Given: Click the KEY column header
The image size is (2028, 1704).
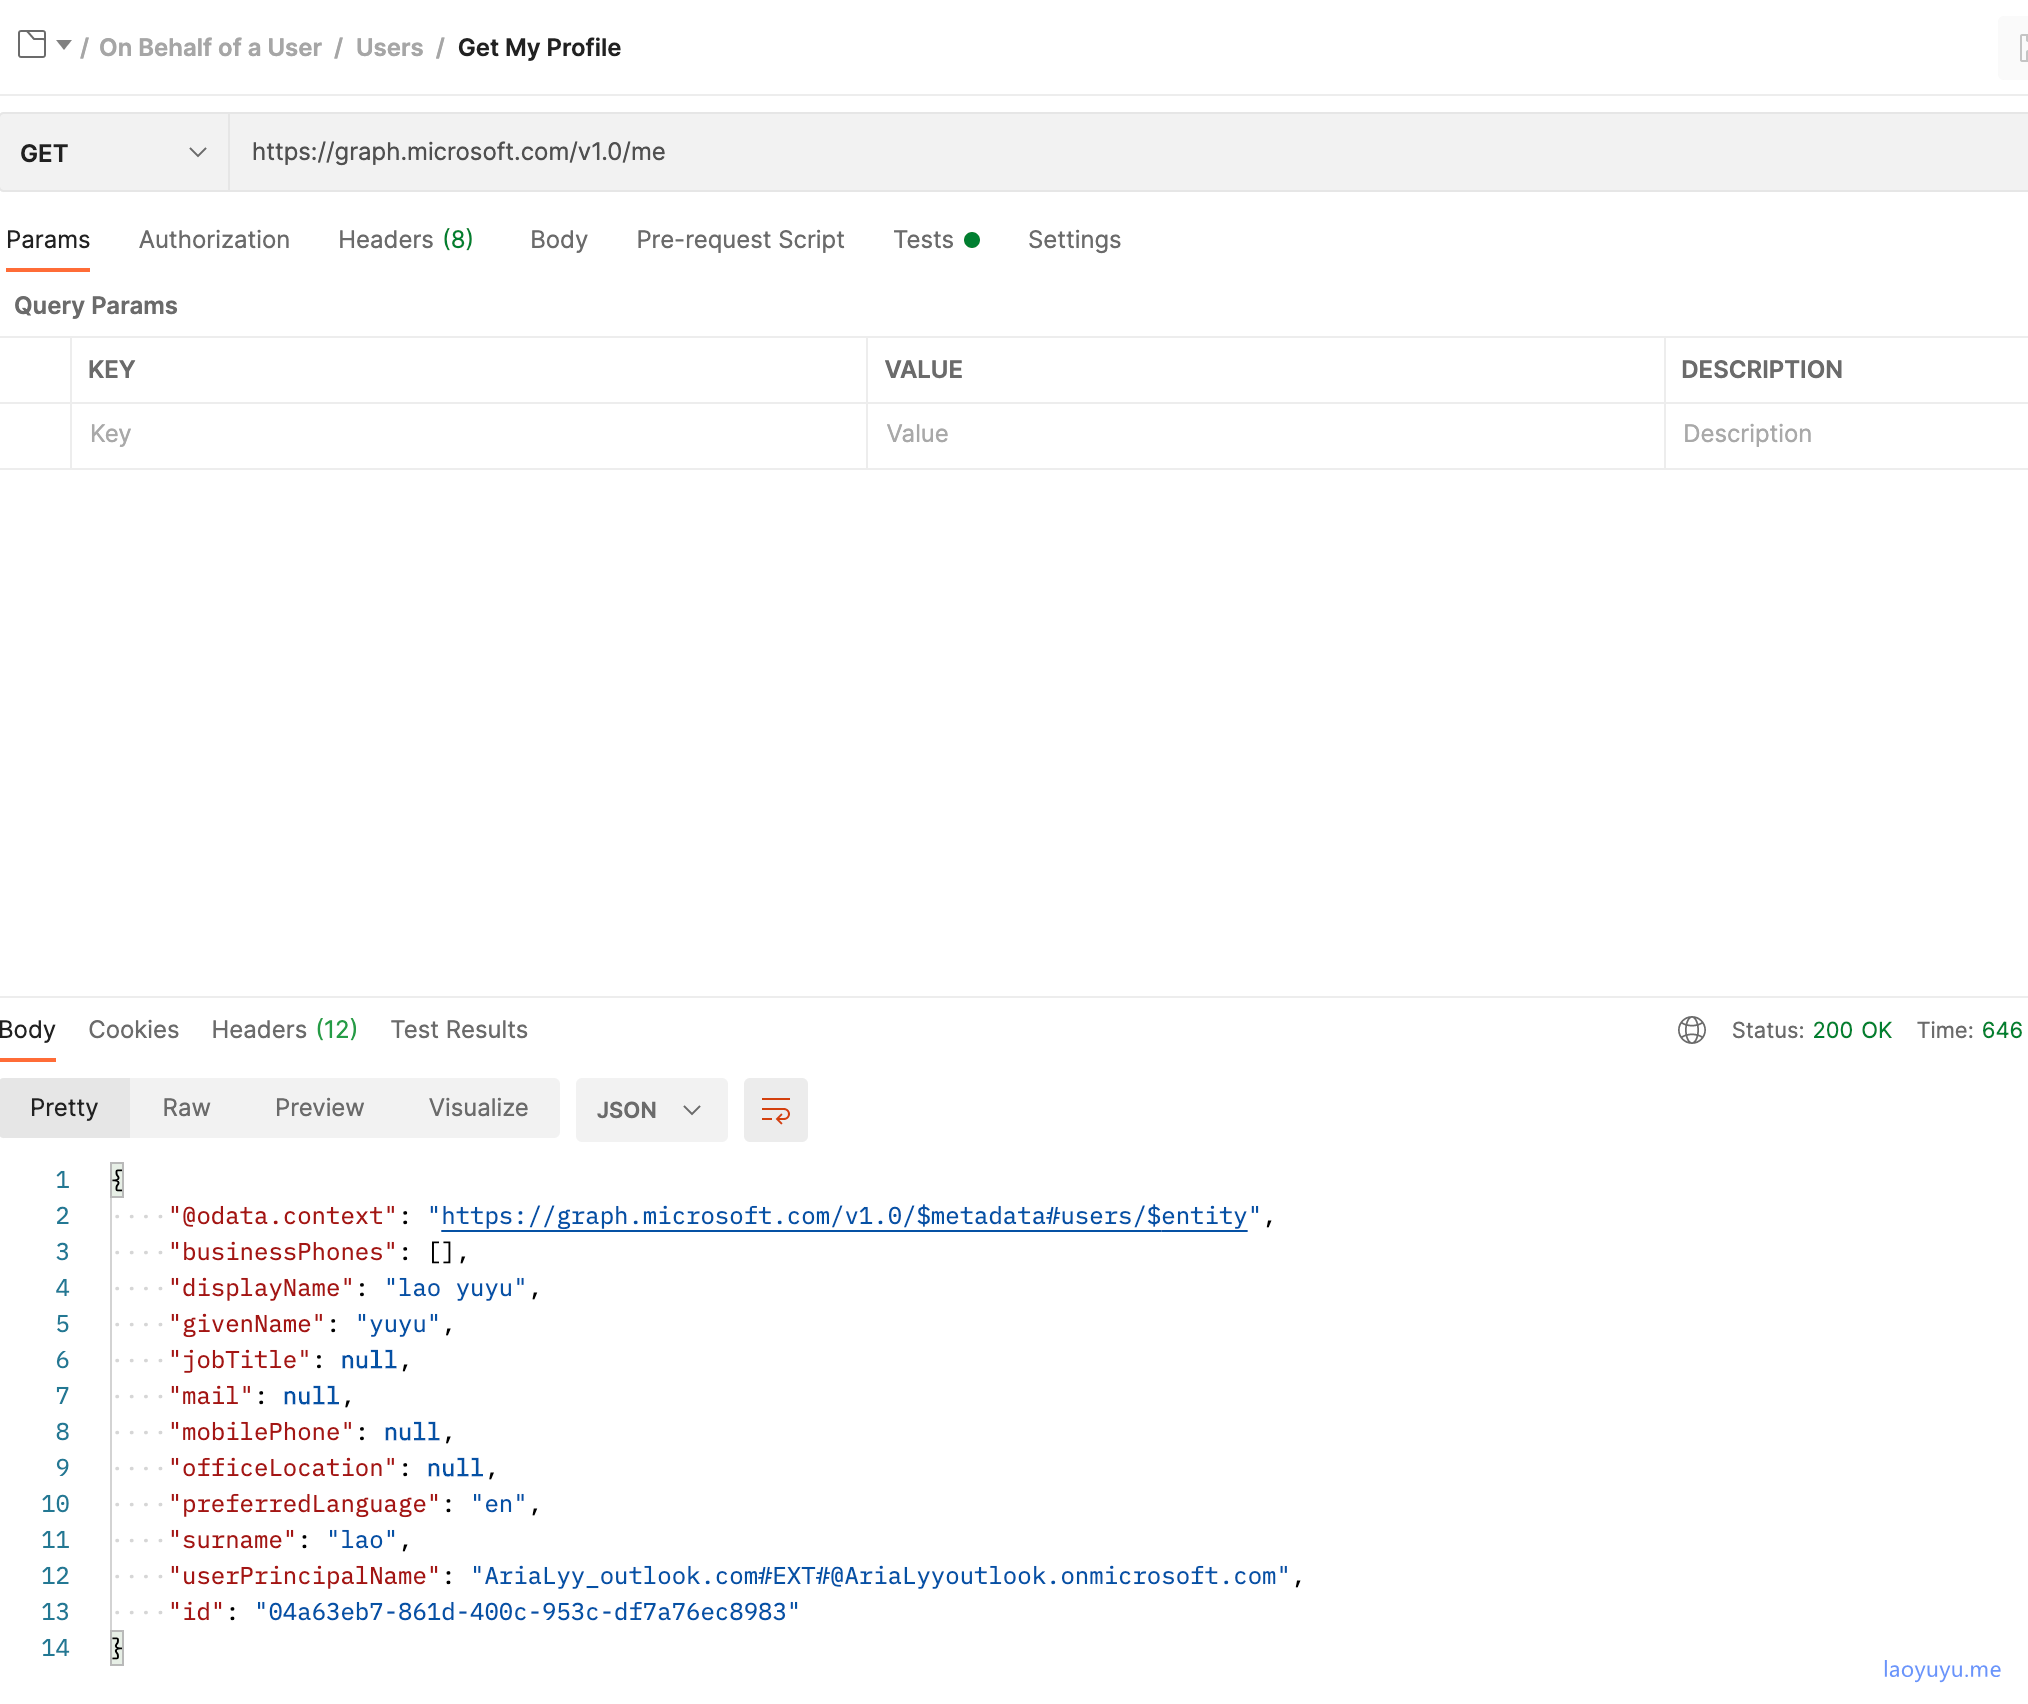Looking at the screenshot, I should [111, 370].
